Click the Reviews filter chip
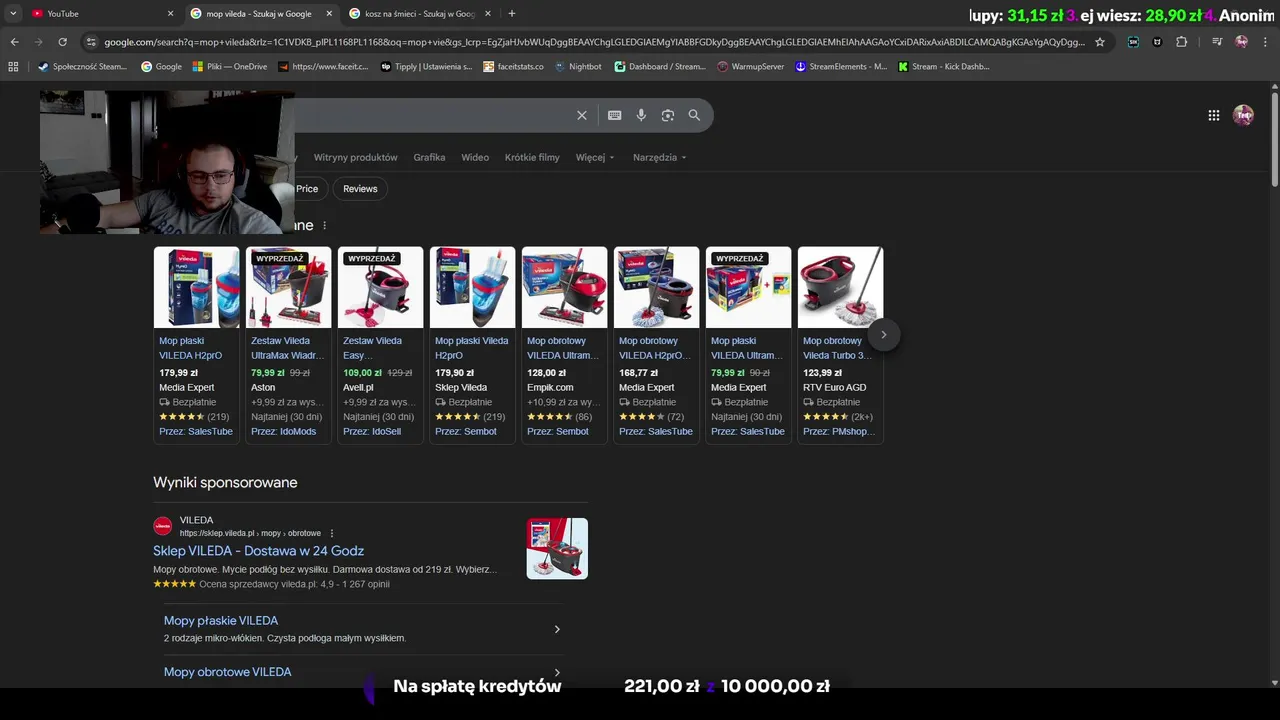Viewport: 1280px width, 720px height. [360, 189]
